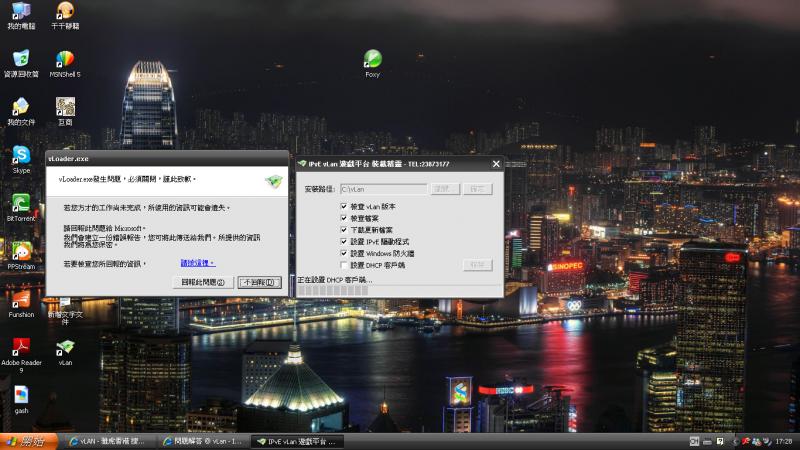Launch the Funshion desktop shortcut
This screenshot has height=450, width=800.
pos(21,304)
